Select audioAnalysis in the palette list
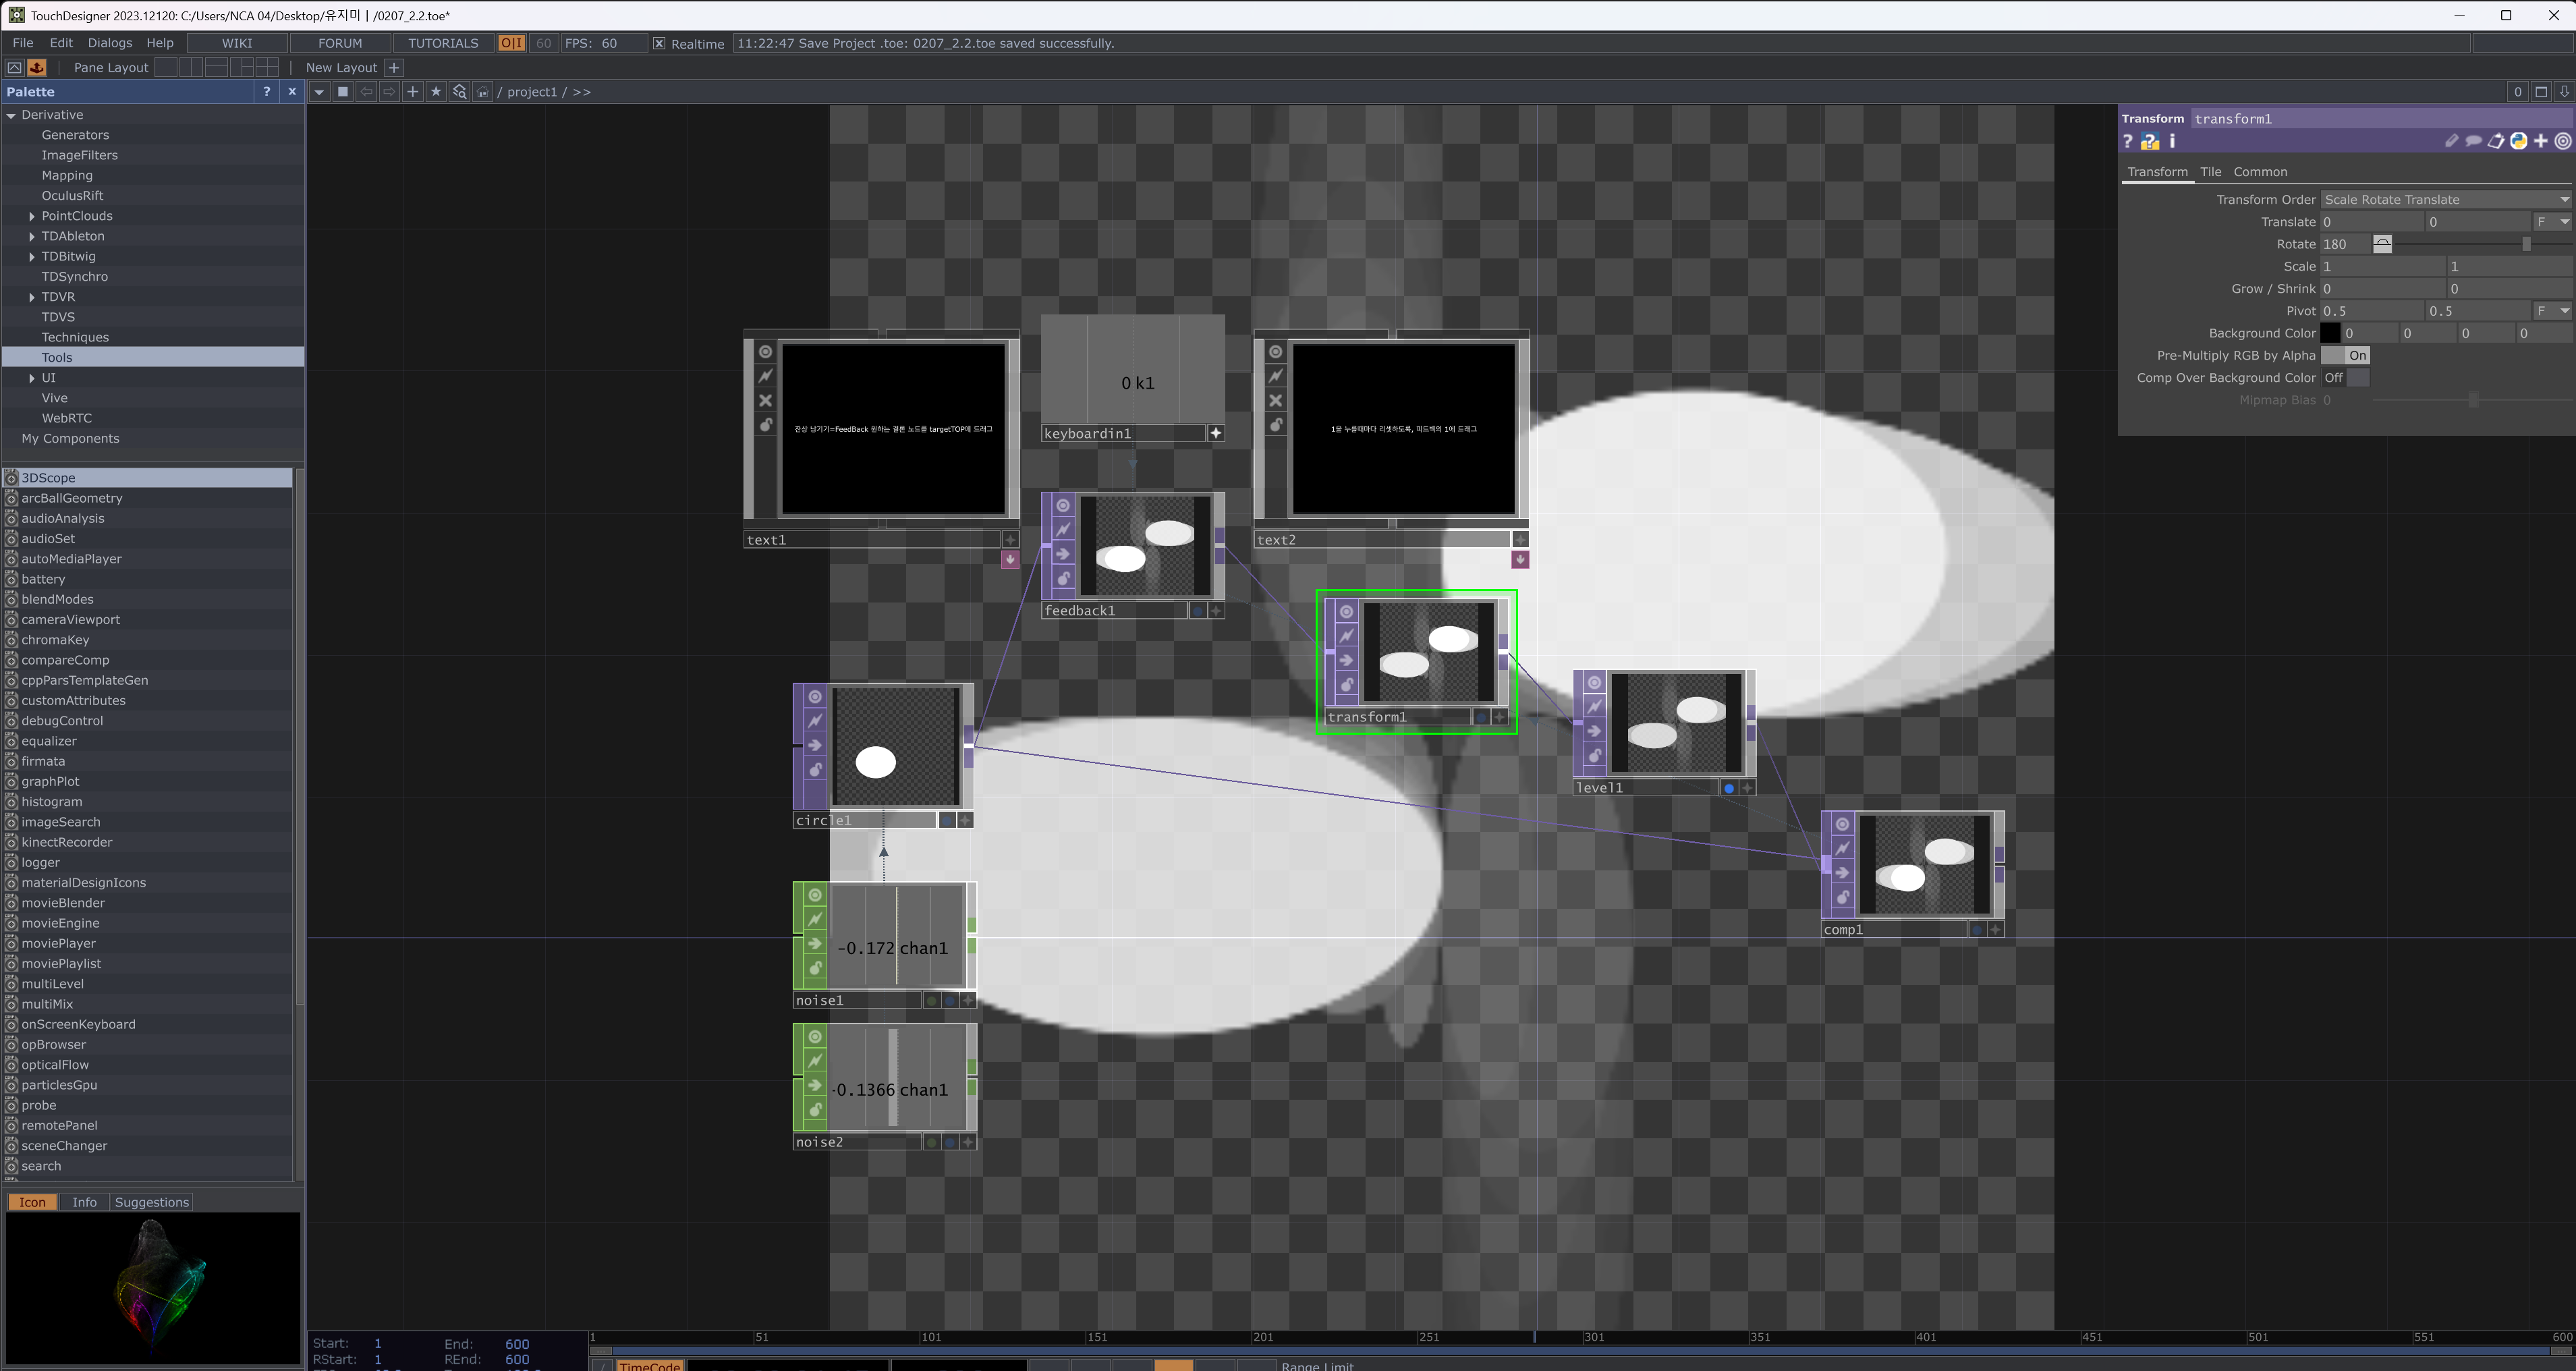Viewport: 2576px width, 1371px height. click(62, 518)
